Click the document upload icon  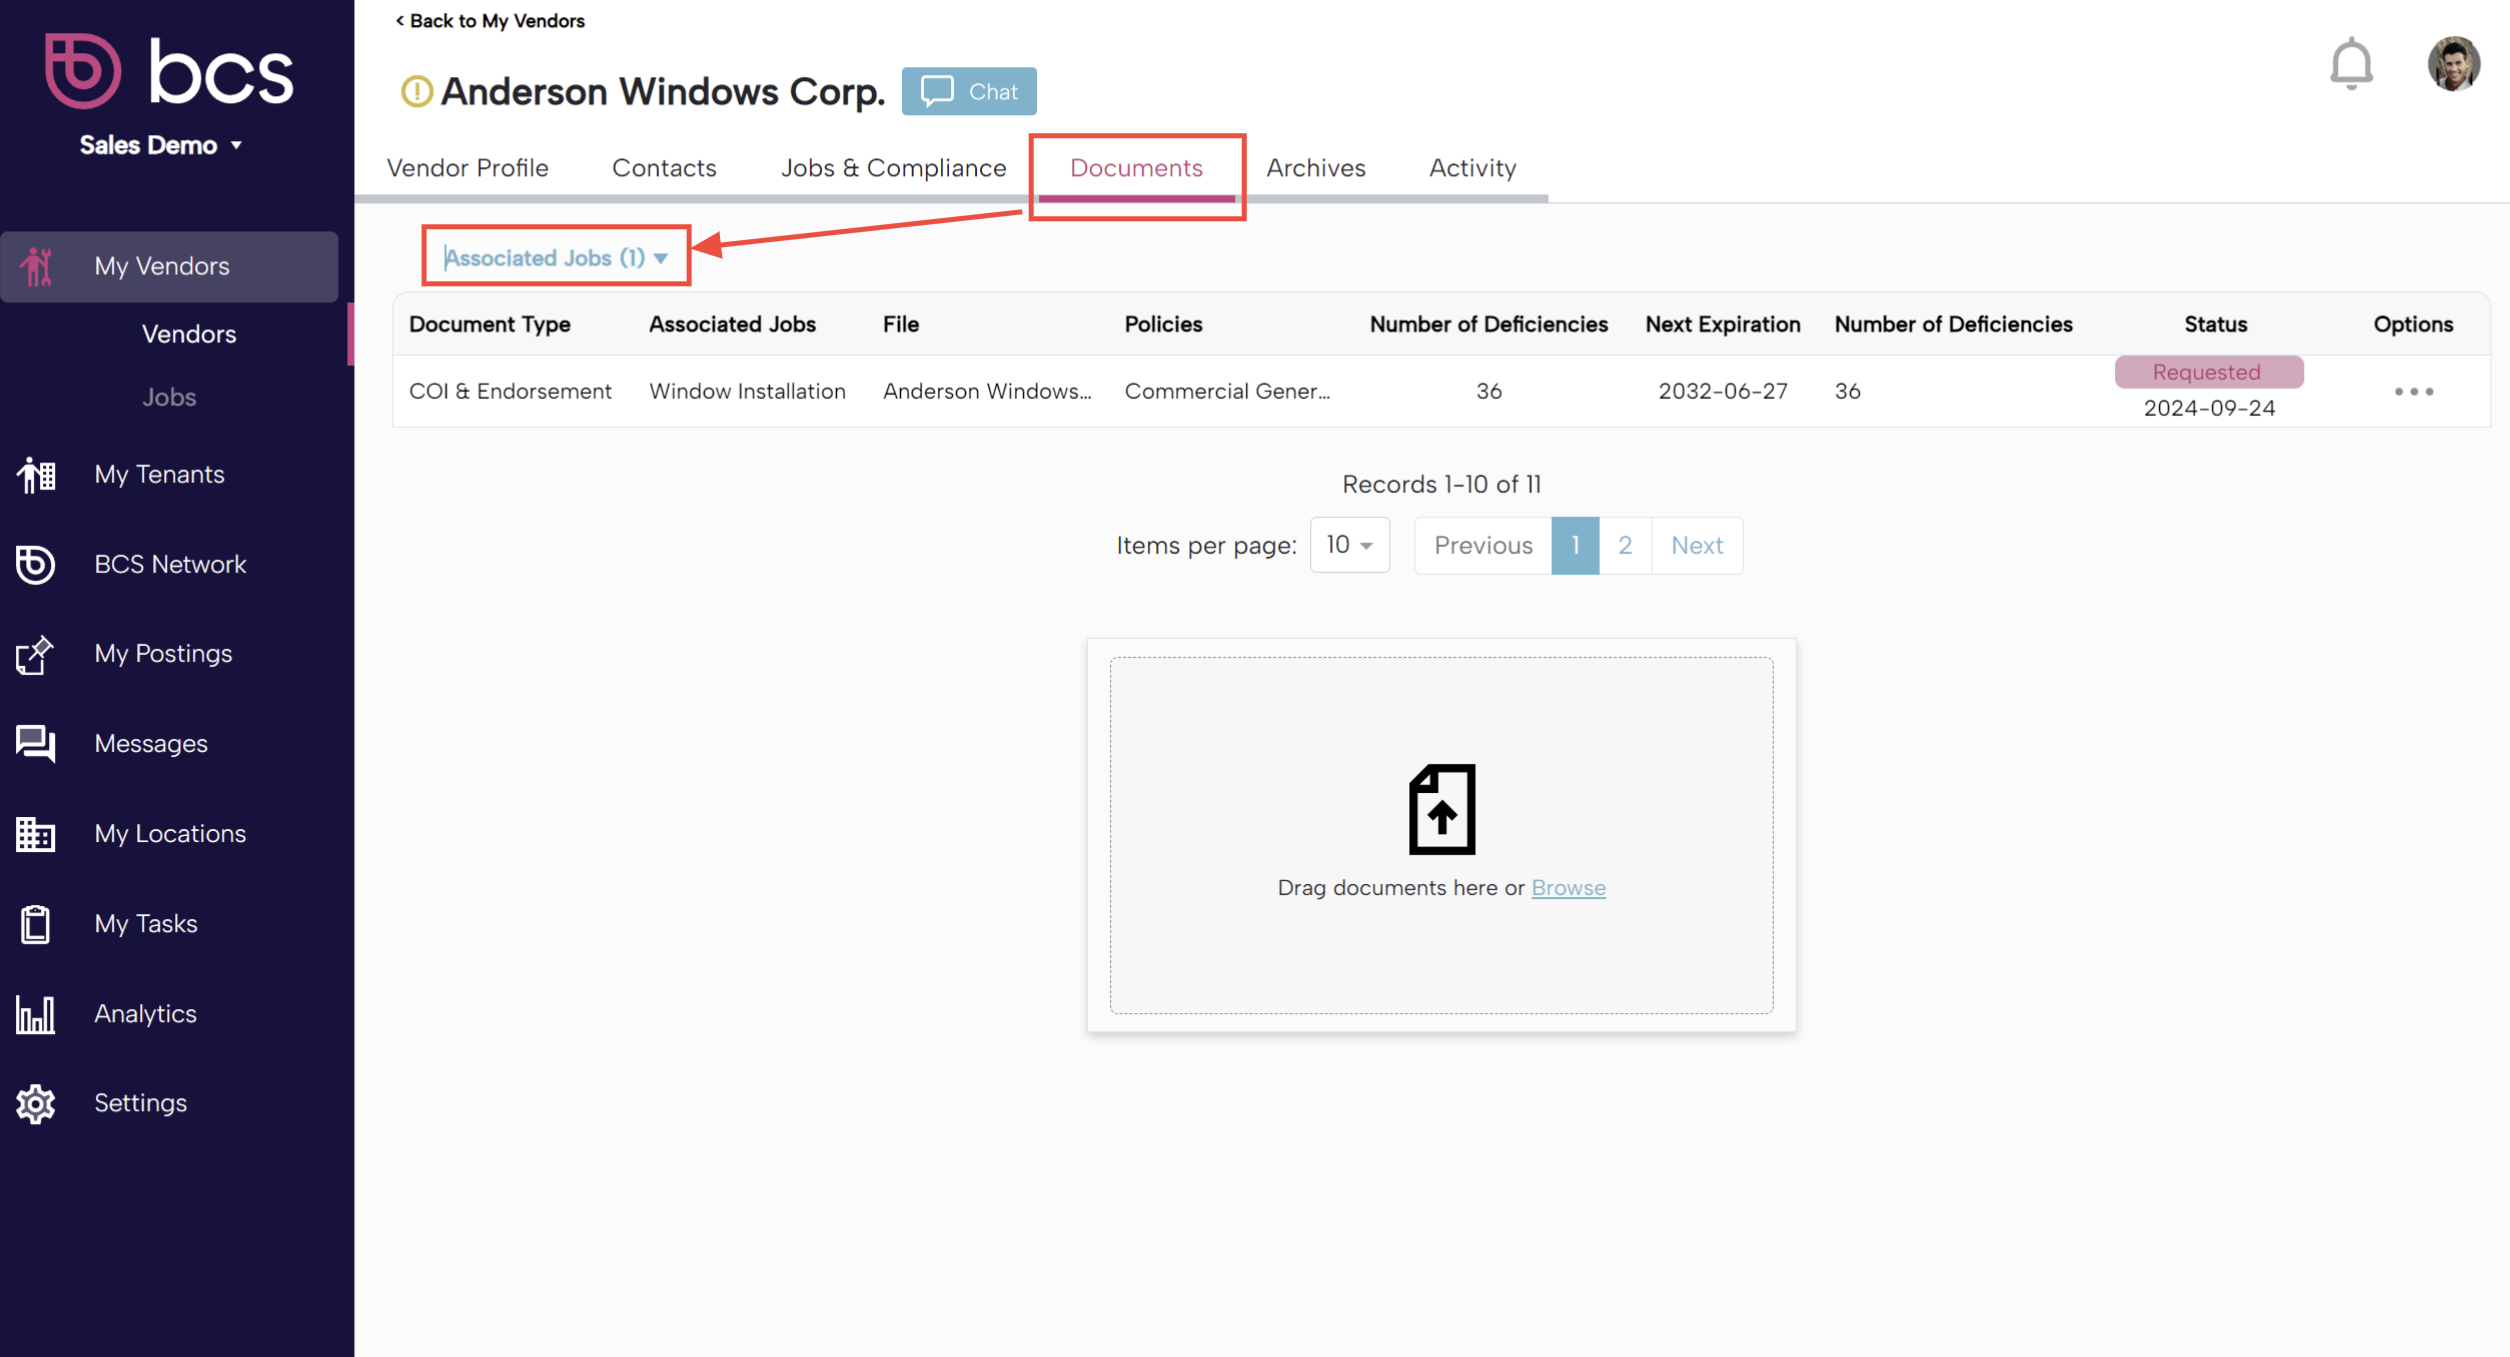1441,809
